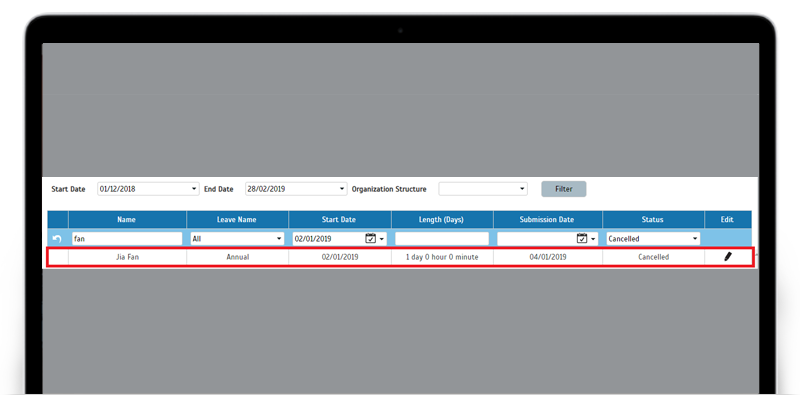Sort by the Length (Days) column header
The height and width of the screenshot is (395, 800).
point(442,219)
